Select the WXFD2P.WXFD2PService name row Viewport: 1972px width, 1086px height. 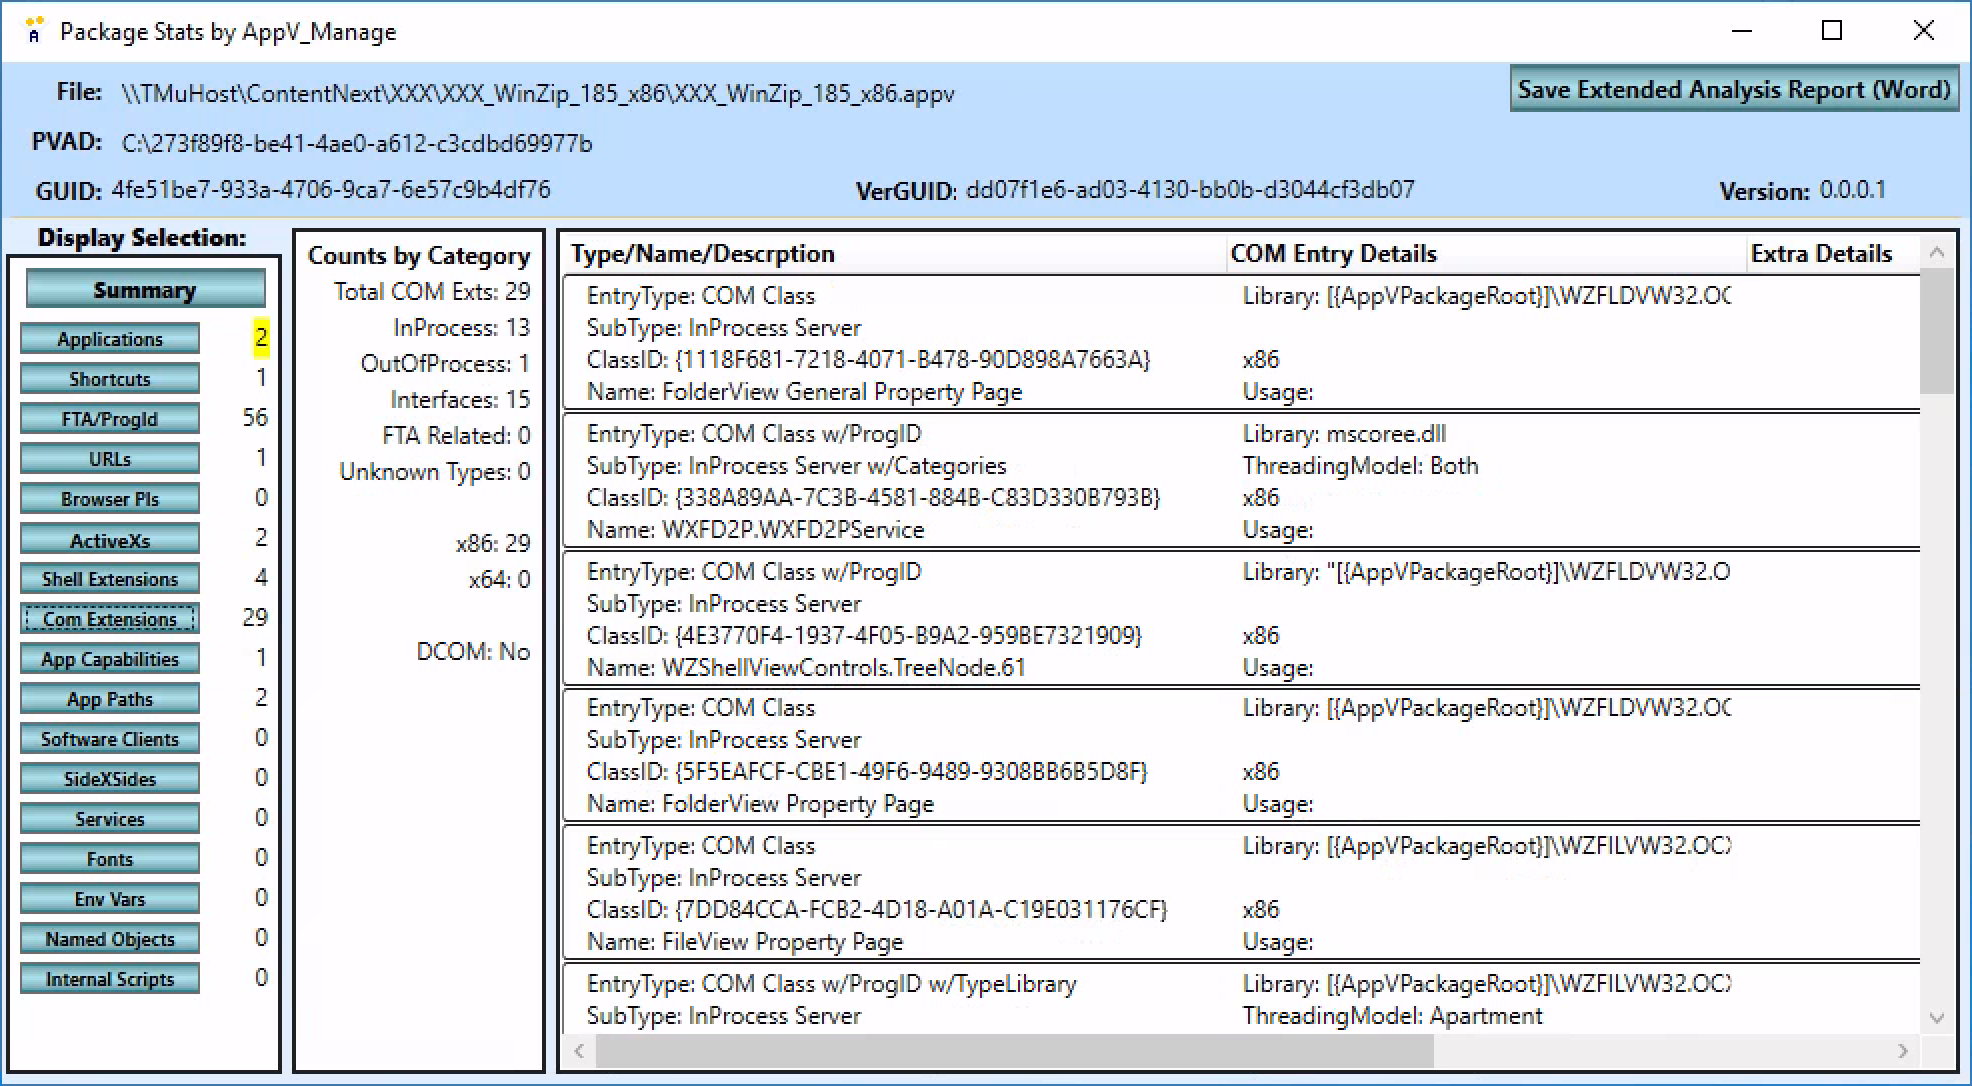point(755,530)
